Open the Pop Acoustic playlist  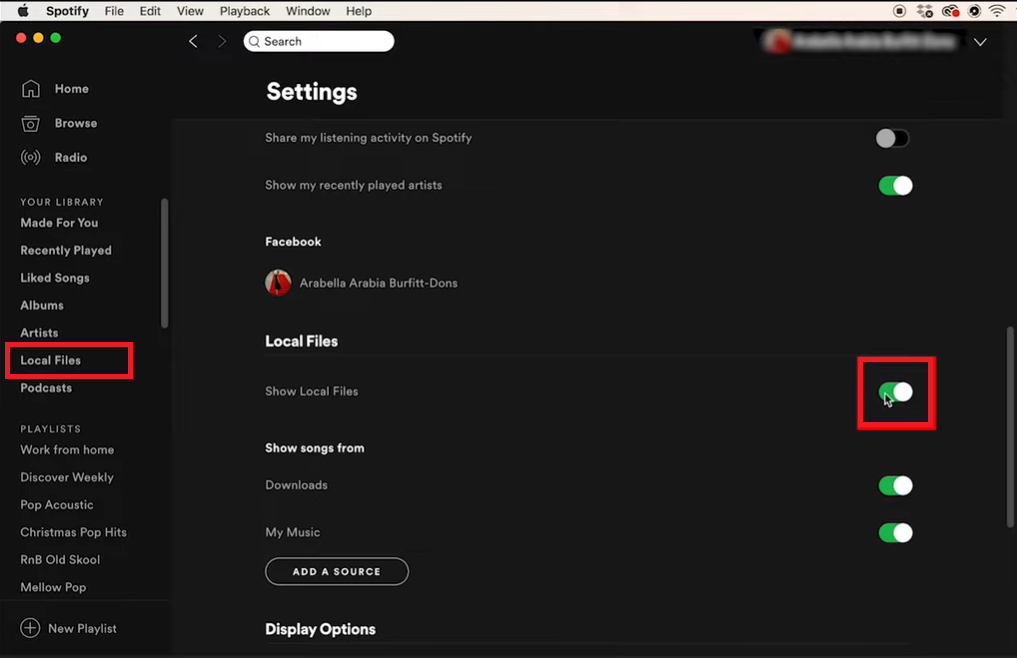pyautogui.click(x=57, y=505)
